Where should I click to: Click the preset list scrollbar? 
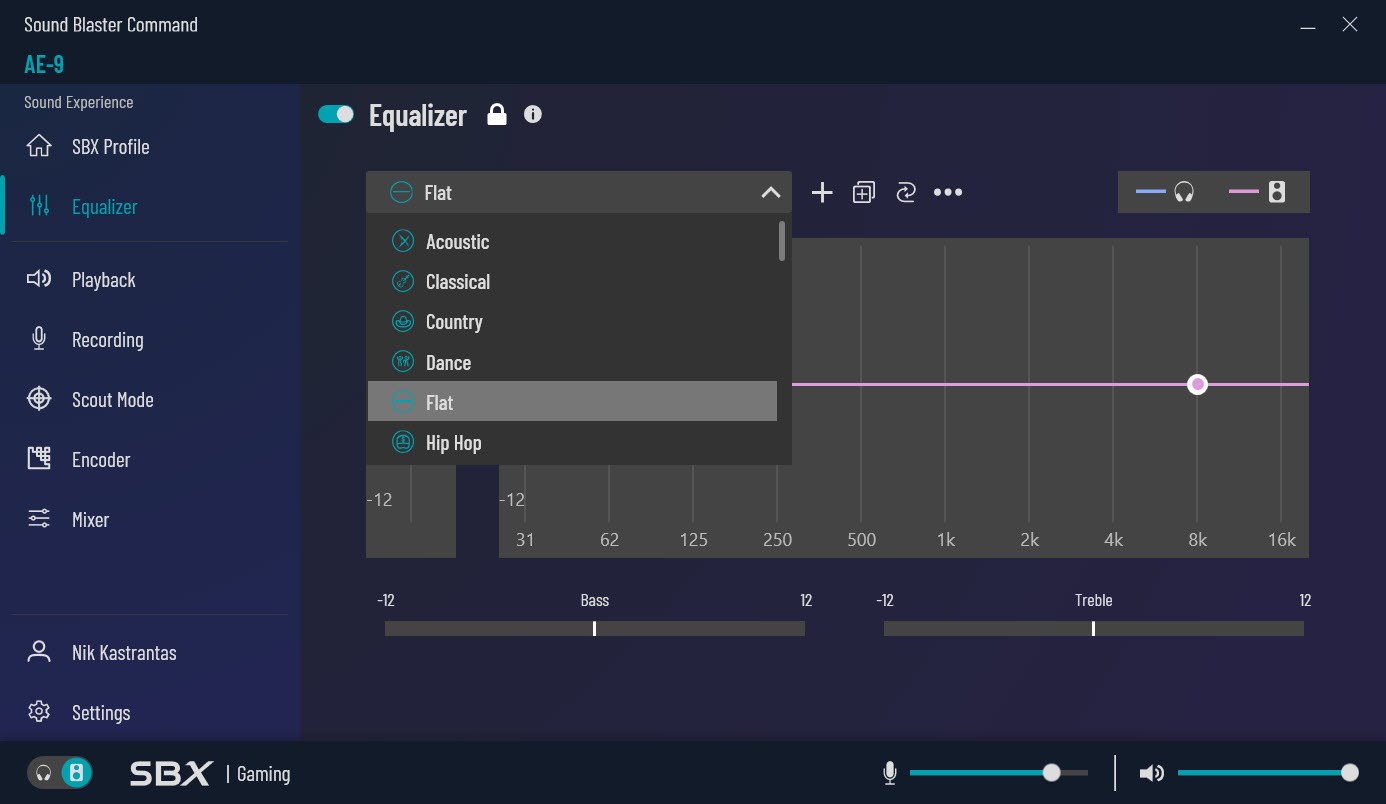pyautogui.click(x=782, y=241)
